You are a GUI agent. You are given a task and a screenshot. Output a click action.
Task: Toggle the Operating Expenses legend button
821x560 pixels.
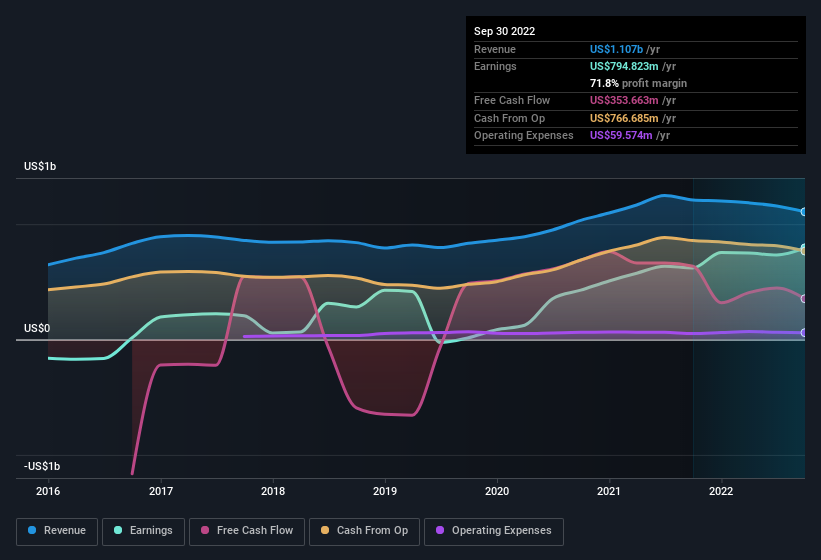[x=494, y=531]
